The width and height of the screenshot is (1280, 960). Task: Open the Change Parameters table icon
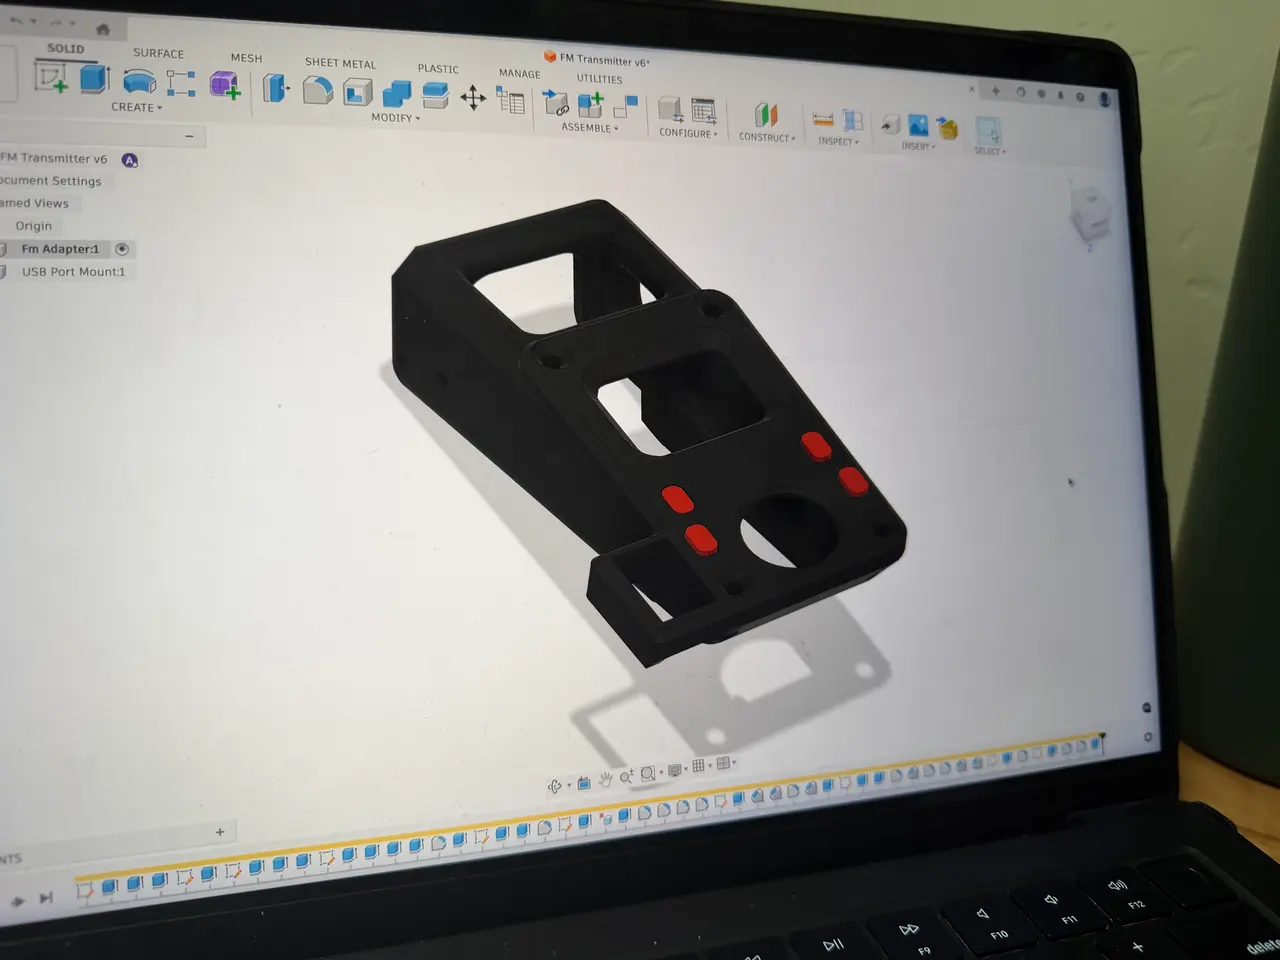click(x=511, y=101)
